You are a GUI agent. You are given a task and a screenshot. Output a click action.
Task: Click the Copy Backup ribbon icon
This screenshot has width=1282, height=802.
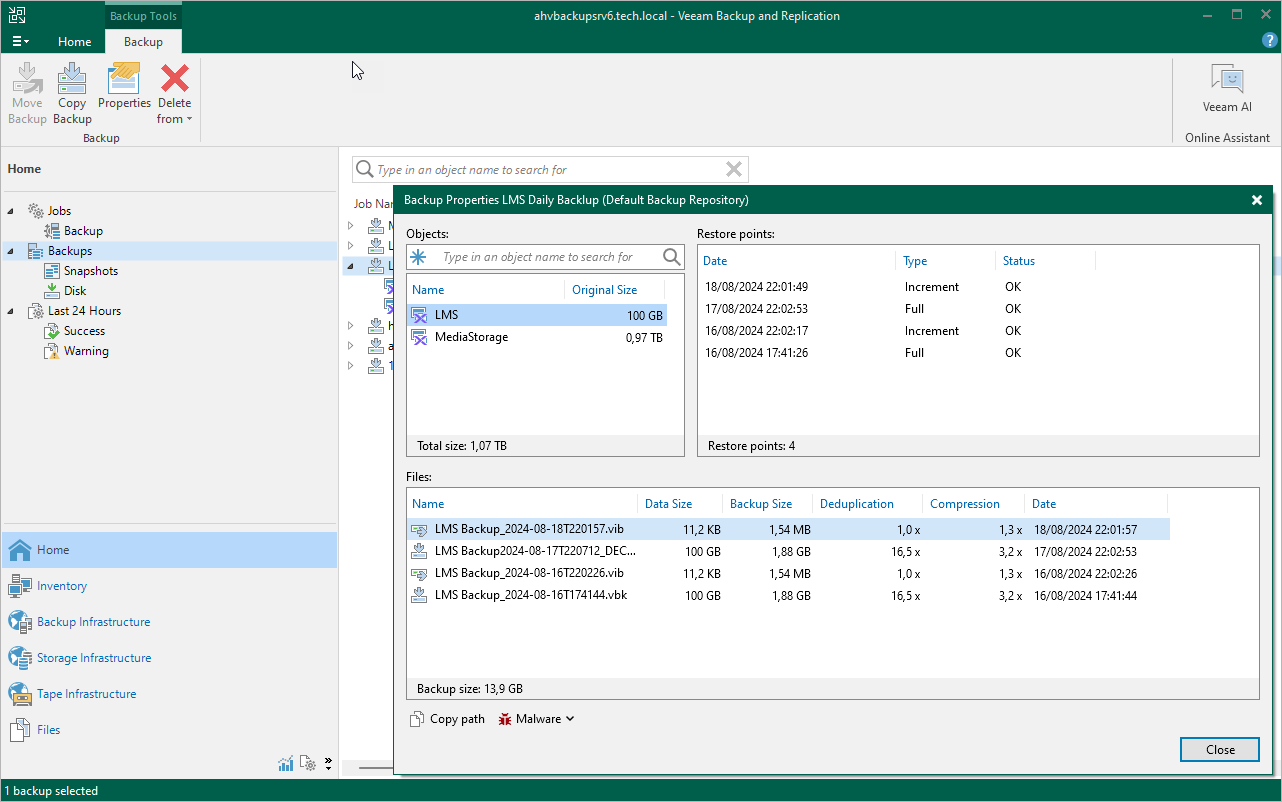[x=72, y=94]
